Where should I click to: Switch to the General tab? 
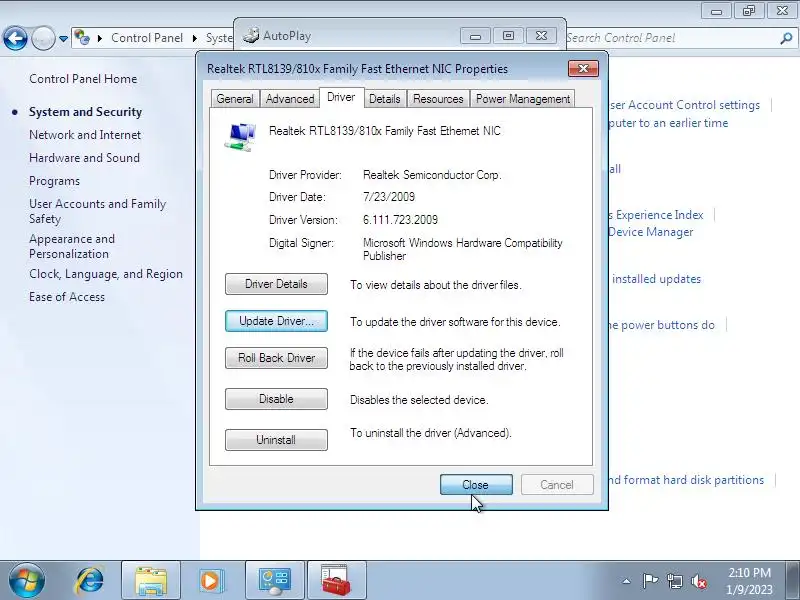click(x=235, y=99)
